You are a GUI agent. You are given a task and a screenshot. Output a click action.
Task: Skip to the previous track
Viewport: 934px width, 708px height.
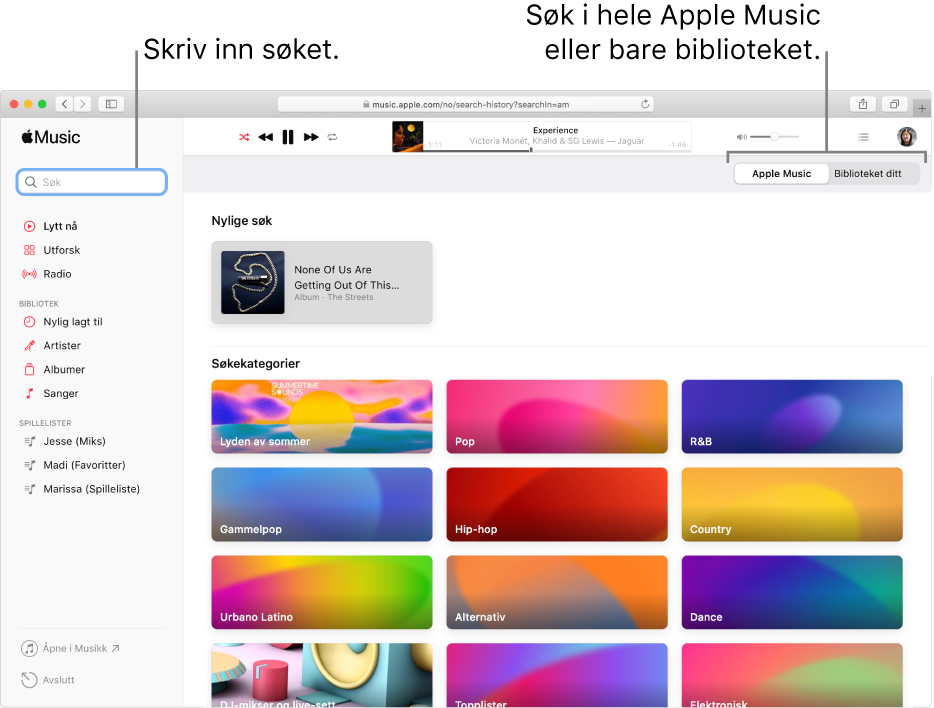[266, 137]
